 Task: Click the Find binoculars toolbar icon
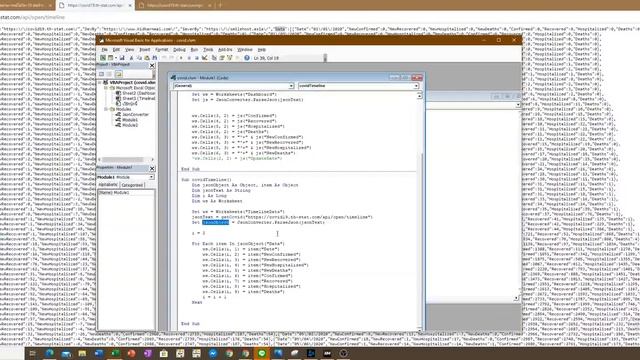coord(155,58)
